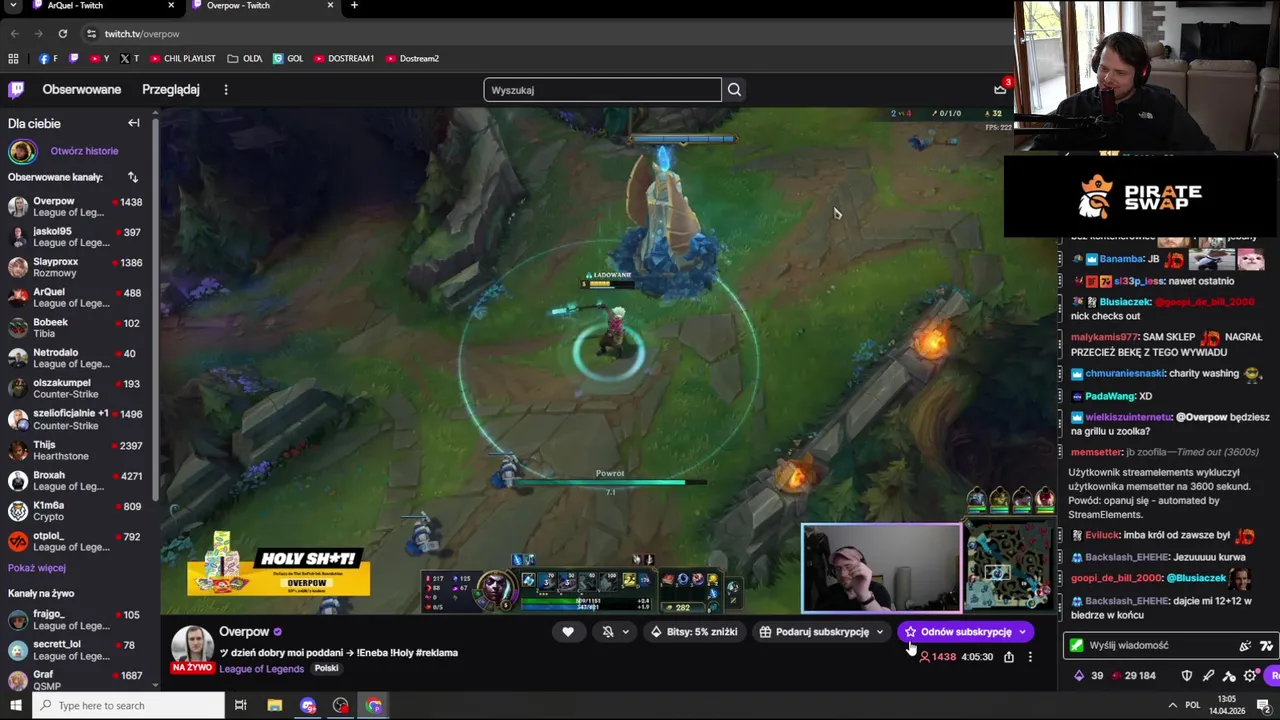This screenshot has width=1280, height=720.
Task: Click the search magnifier button
Action: 734,90
